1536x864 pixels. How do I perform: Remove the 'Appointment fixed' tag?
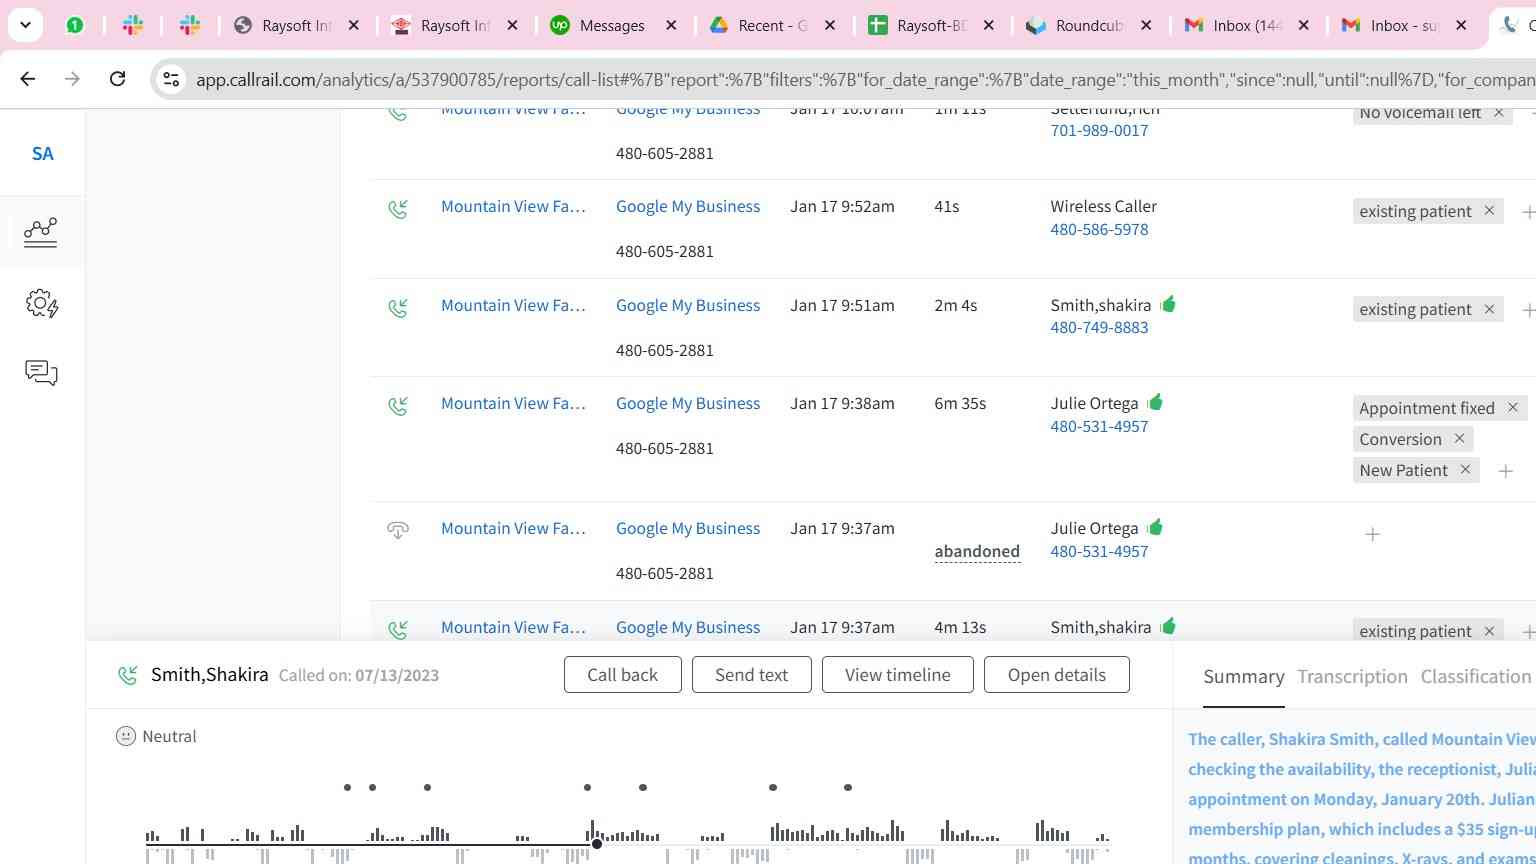(x=1513, y=407)
